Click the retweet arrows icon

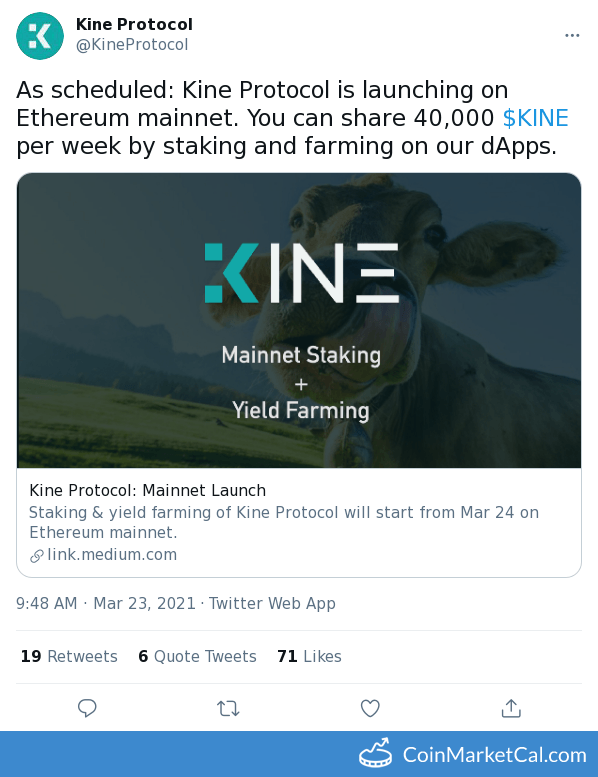pos(228,709)
